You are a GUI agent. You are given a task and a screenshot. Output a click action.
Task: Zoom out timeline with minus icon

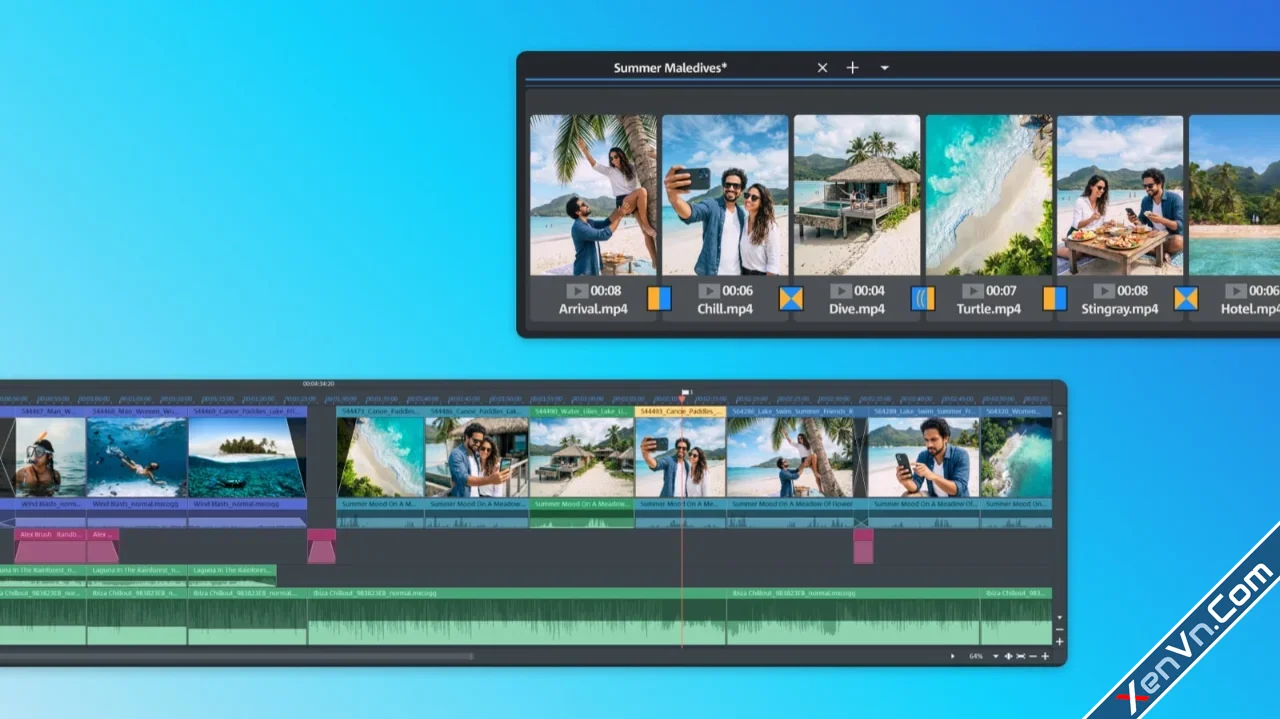pyautogui.click(x=1033, y=657)
